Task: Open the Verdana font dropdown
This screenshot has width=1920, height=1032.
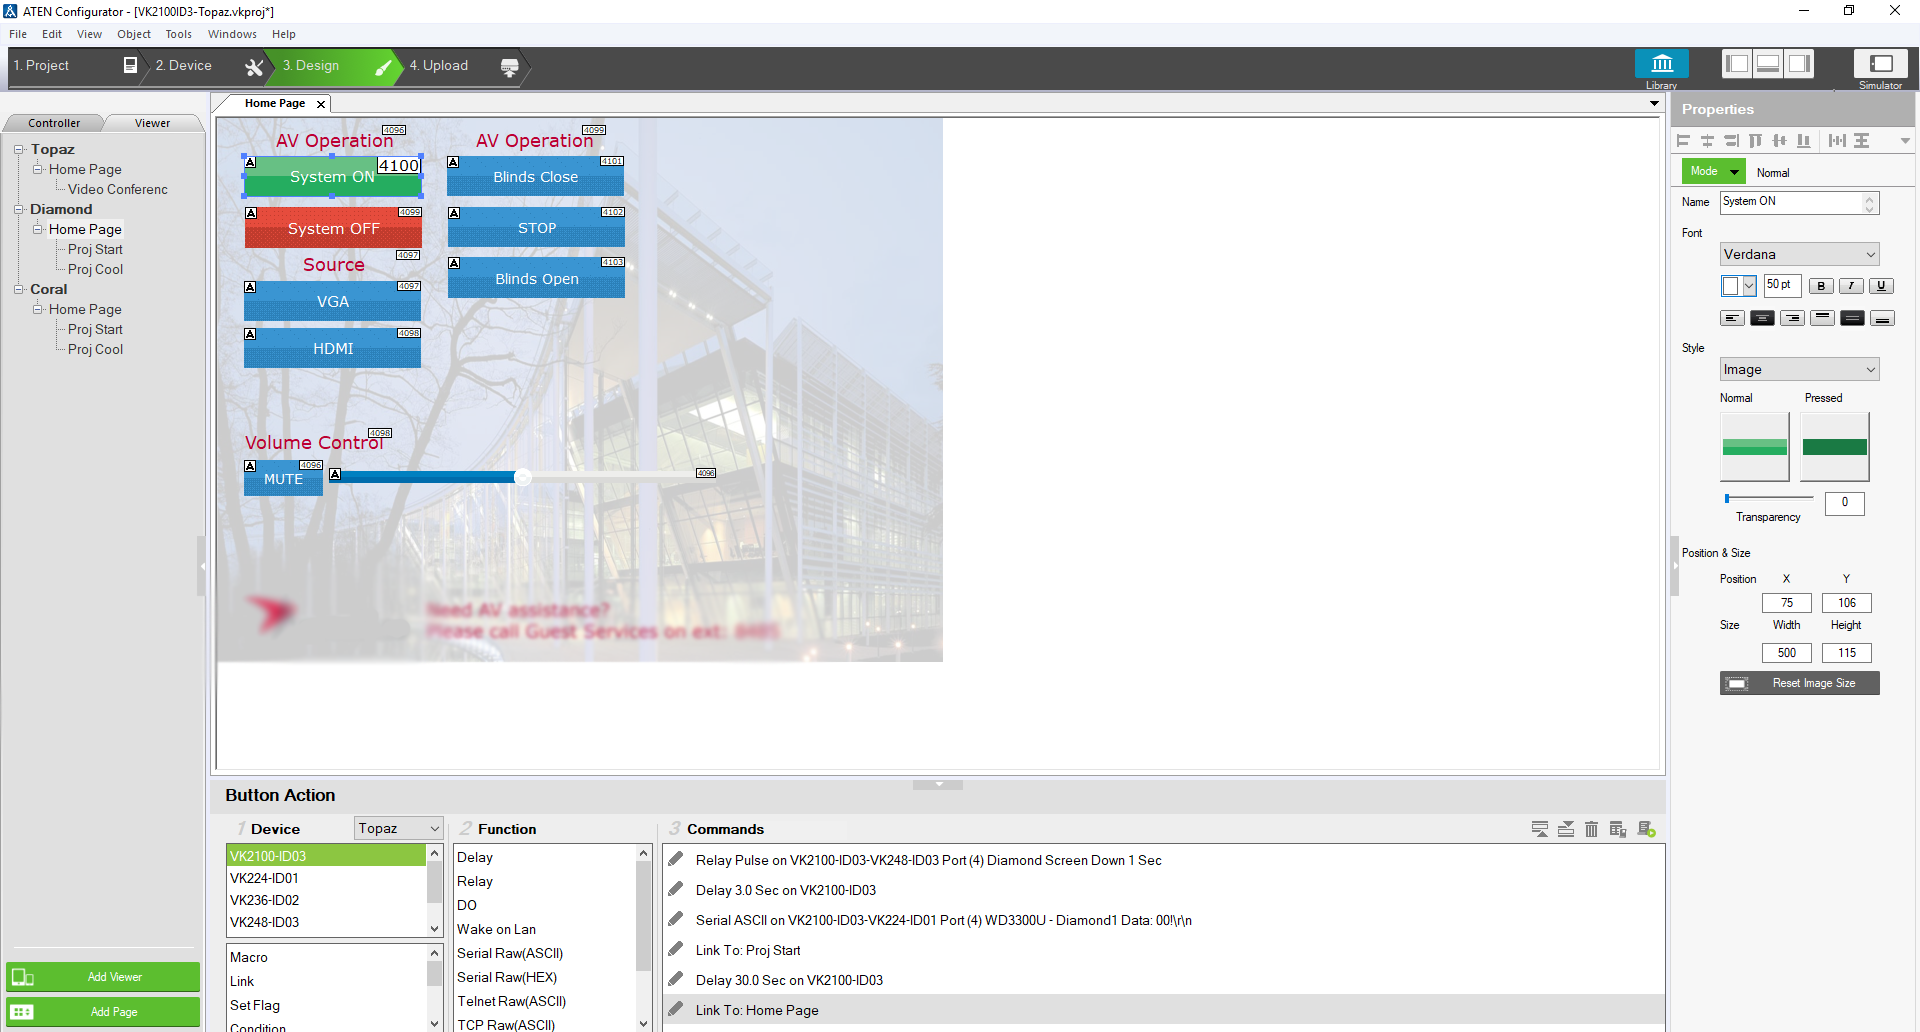Action: pyautogui.click(x=1799, y=254)
